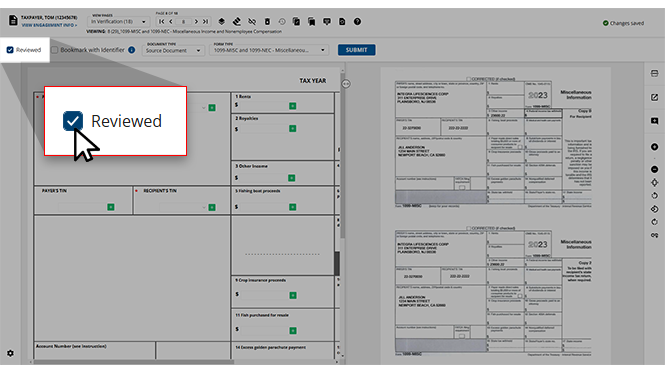
Task: Click the page number box in the toolbar
Action: (183, 22)
